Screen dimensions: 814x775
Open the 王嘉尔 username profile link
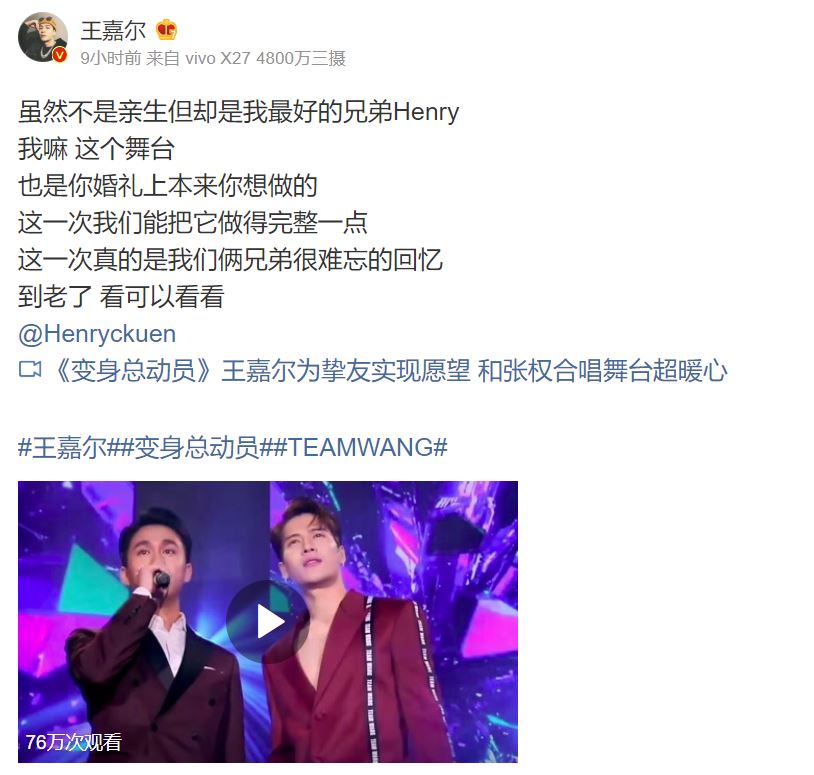[113, 30]
